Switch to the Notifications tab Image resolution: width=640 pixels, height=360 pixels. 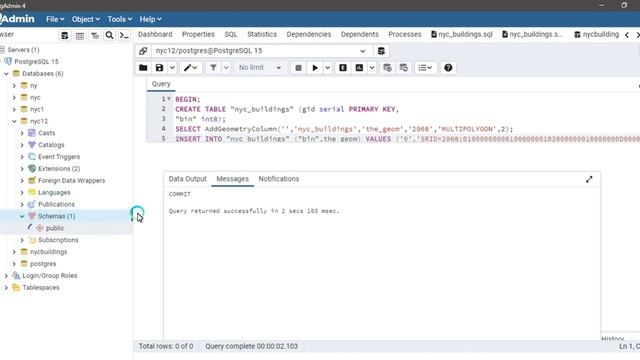click(279, 179)
